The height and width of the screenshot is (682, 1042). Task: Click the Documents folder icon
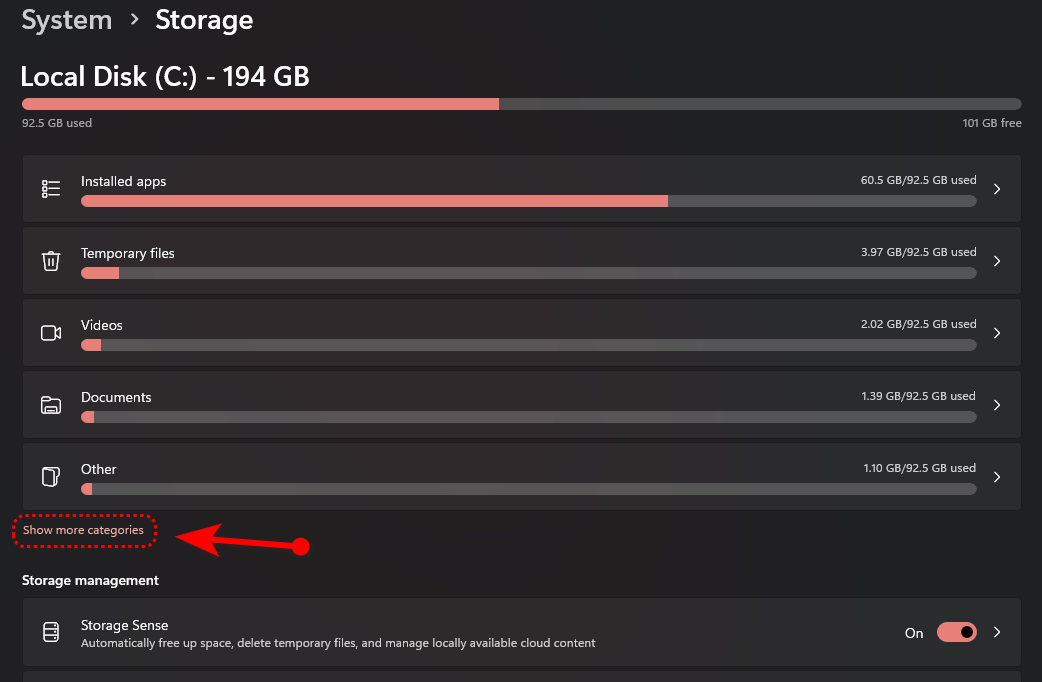pos(51,405)
